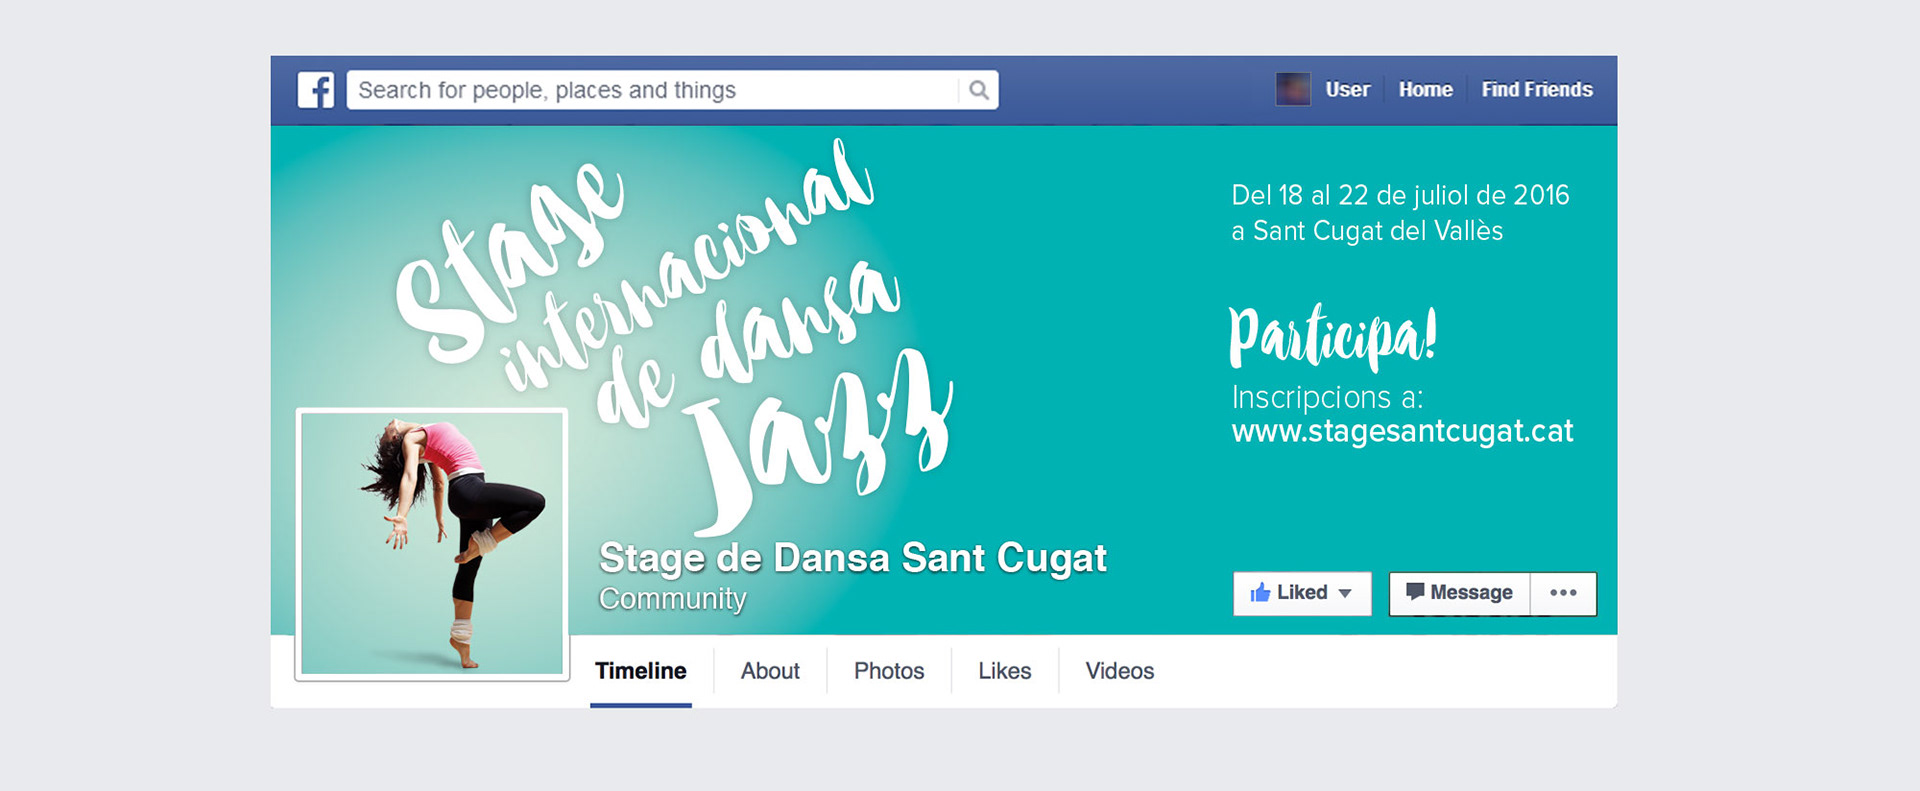This screenshot has width=1920, height=791.
Task: Click the Community category label
Action: tap(673, 598)
